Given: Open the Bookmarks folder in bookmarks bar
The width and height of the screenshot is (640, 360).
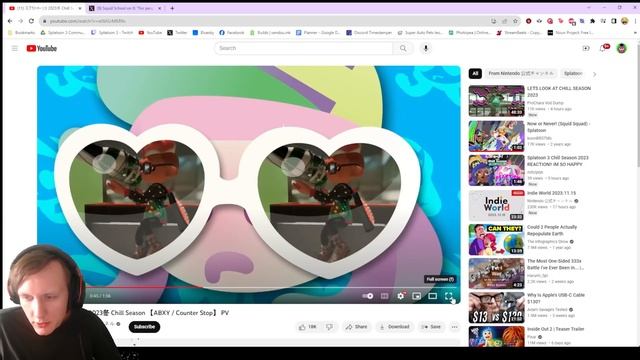Looking at the screenshot, I should pyautogui.click(x=22, y=32).
